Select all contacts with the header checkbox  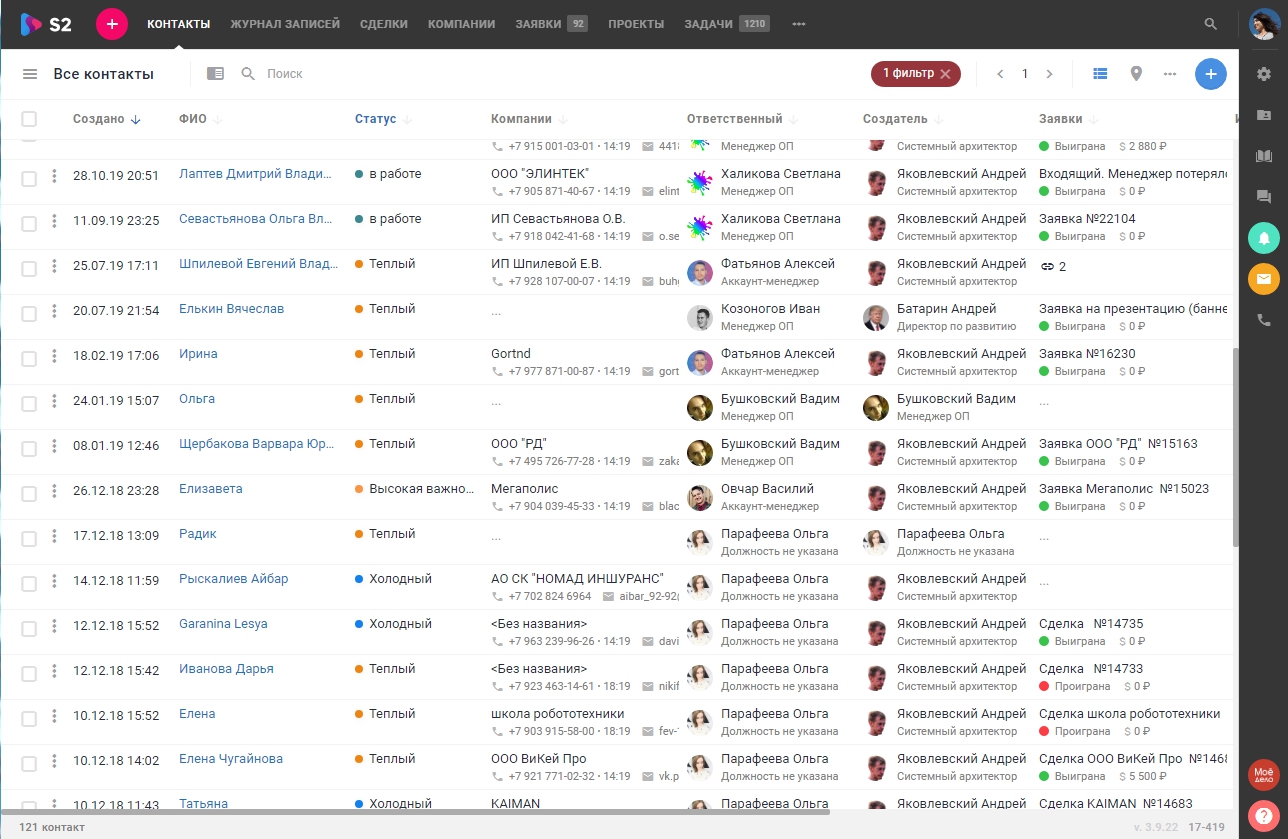pyautogui.click(x=29, y=118)
